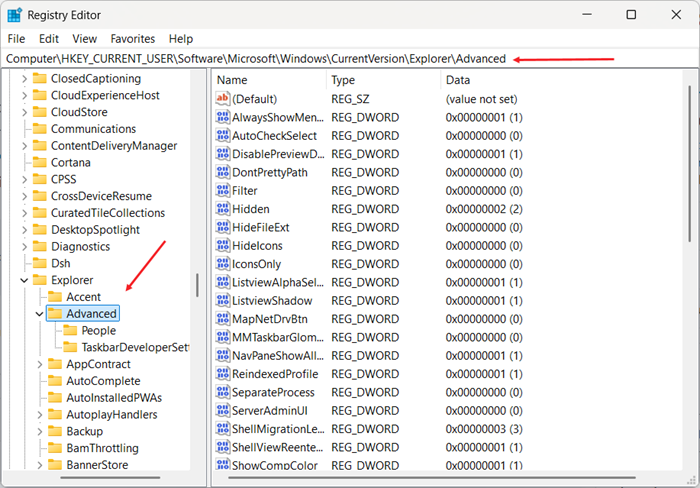Expand the CloudExperienceHost key
The image size is (700, 488).
click(25, 95)
